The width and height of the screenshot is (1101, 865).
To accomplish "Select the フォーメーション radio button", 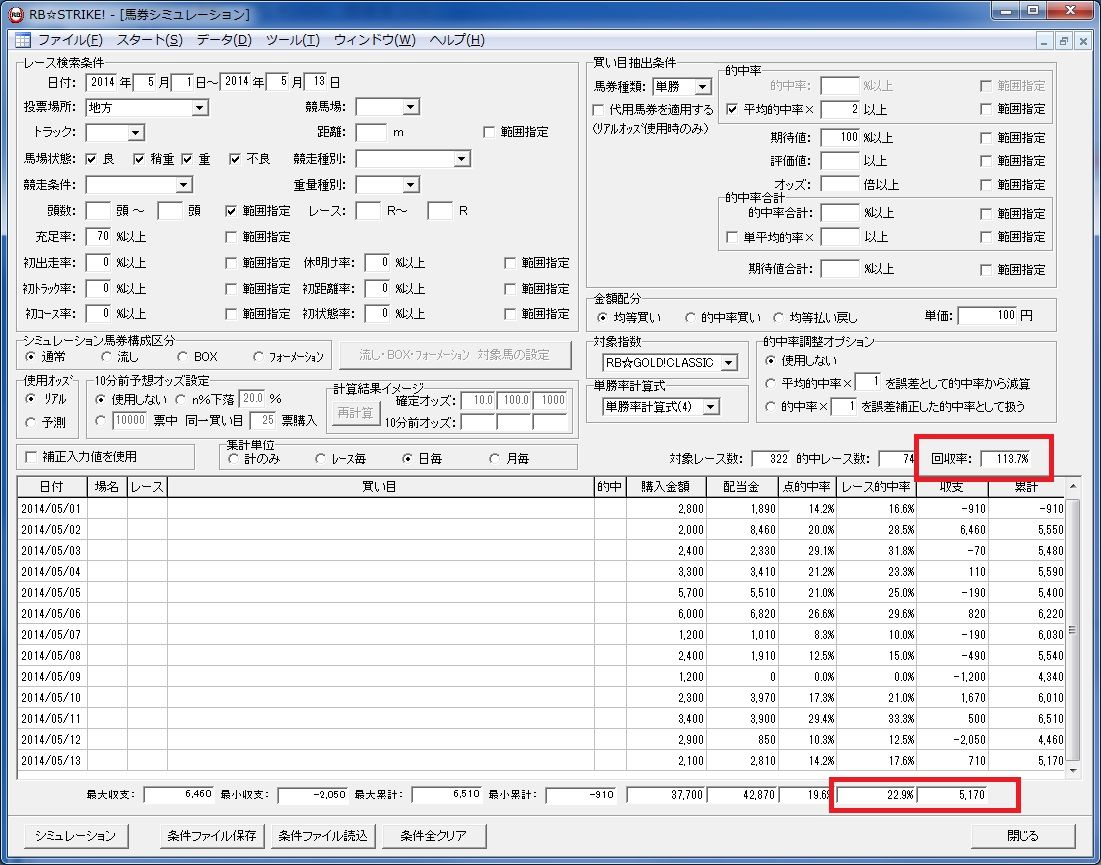I will click(x=258, y=357).
